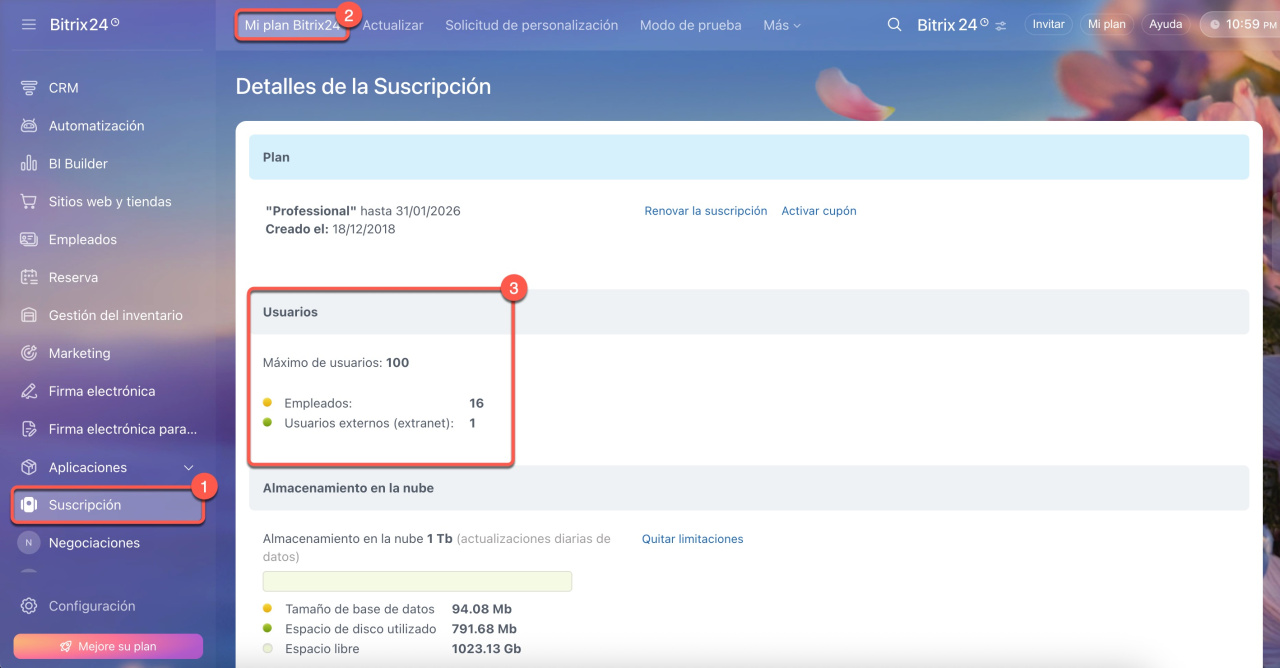The image size is (1280, 668).
Task: Click the Gestión del inventario icon
Action: [x=29, y=316]
